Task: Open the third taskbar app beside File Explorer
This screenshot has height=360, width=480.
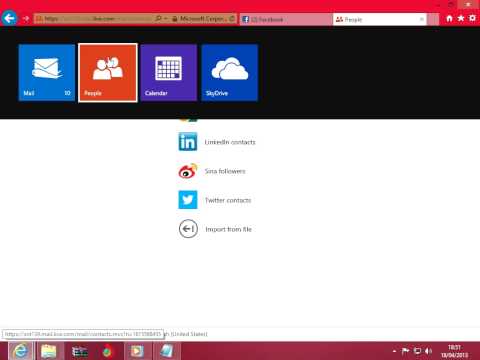Action: 80,351
